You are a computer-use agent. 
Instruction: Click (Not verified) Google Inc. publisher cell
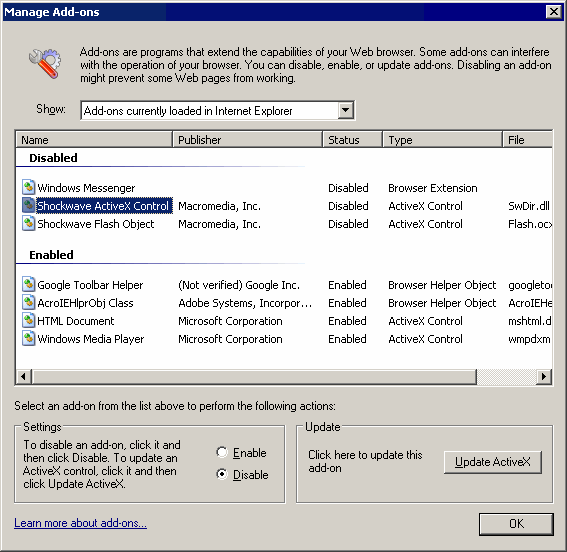coord(239,285)
